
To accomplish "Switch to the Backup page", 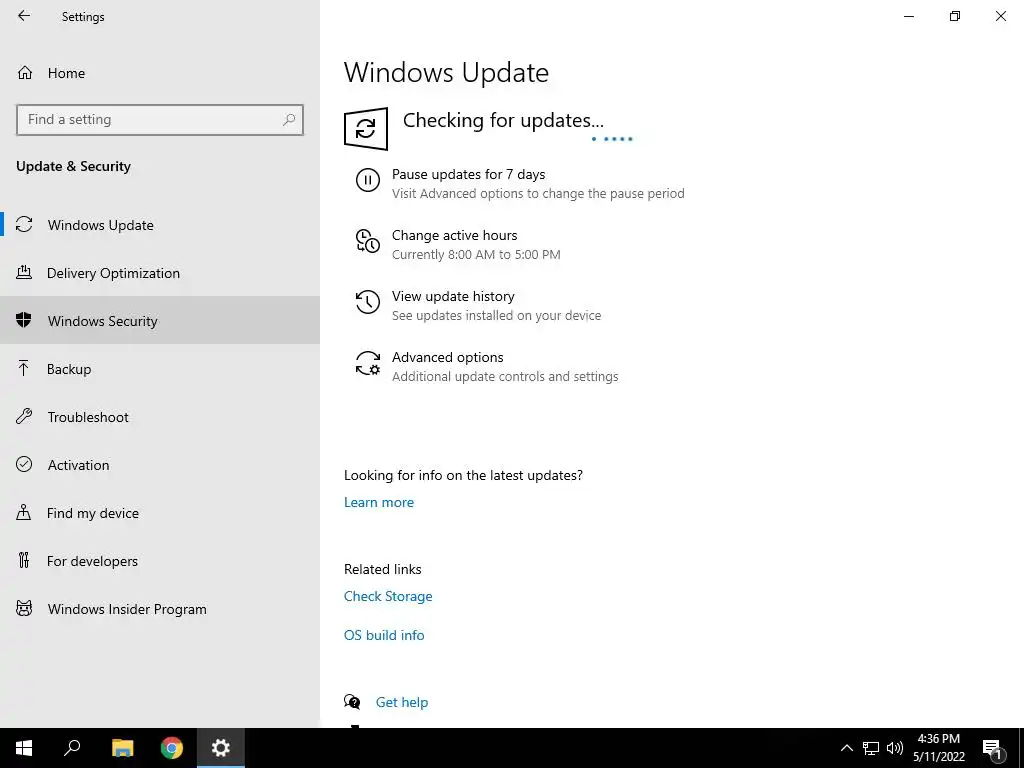I will 160,369.
